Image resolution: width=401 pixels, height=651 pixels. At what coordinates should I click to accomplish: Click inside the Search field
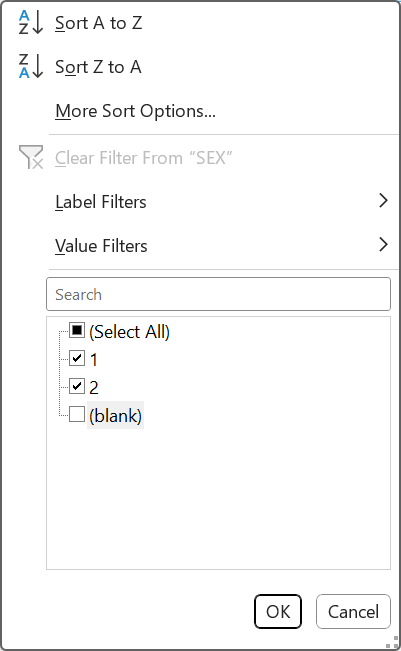coord(218,294)
